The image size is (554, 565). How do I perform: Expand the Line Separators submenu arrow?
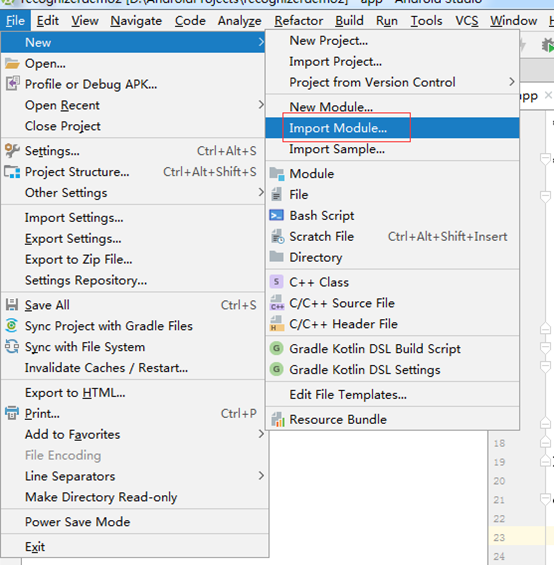click(x=261, y=476)
